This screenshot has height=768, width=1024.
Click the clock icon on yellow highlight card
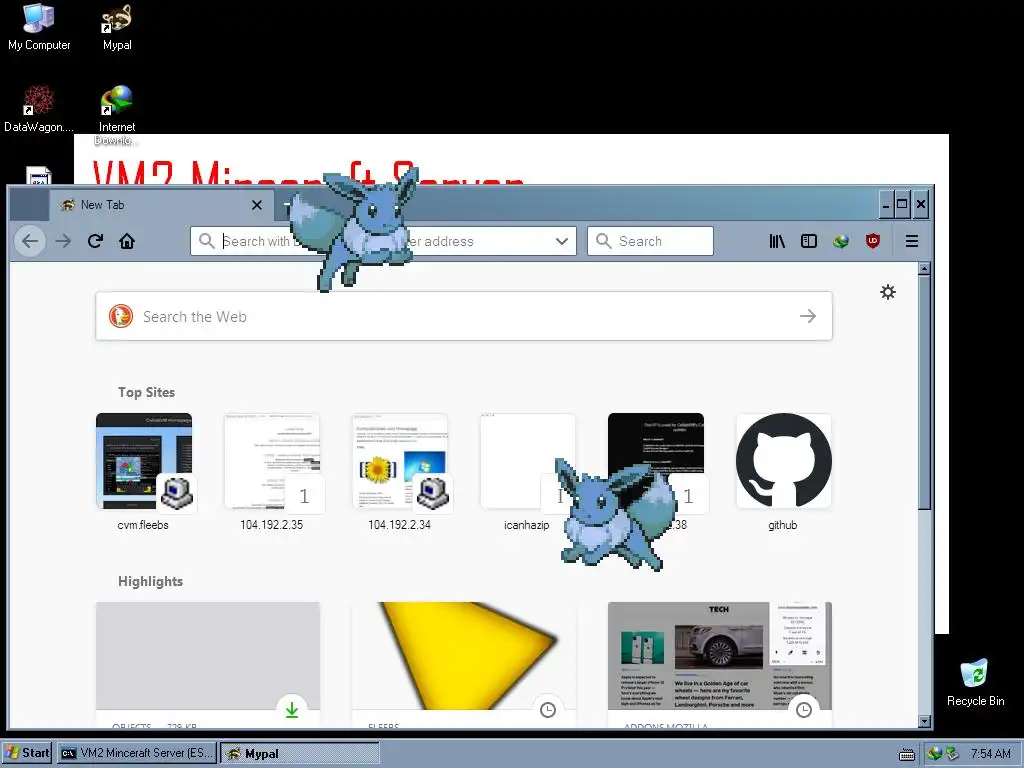coord(548,710)
